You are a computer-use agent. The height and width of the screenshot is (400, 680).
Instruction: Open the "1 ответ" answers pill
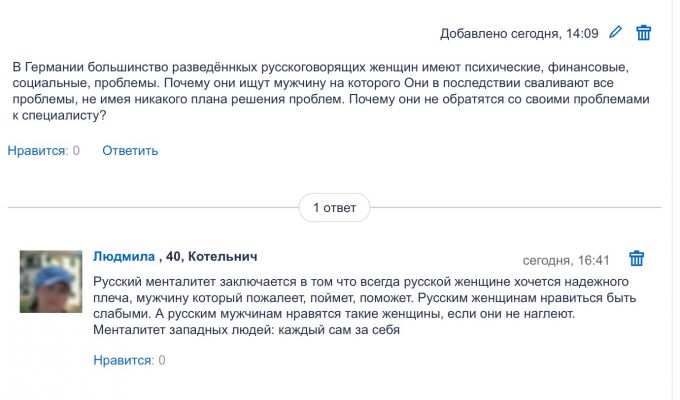pyautogui.click(x=334, y=208)
